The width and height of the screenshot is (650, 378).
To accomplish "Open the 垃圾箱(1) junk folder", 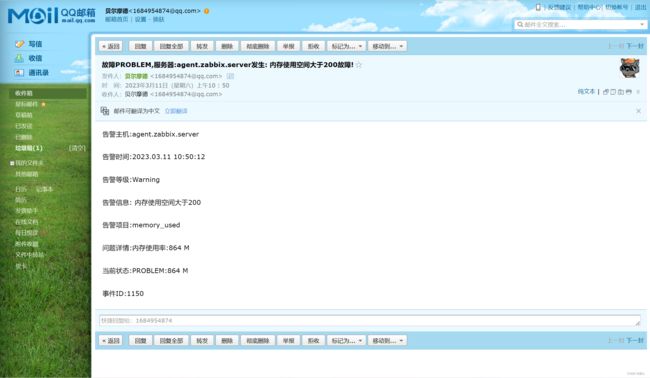I will coord(29,148).
